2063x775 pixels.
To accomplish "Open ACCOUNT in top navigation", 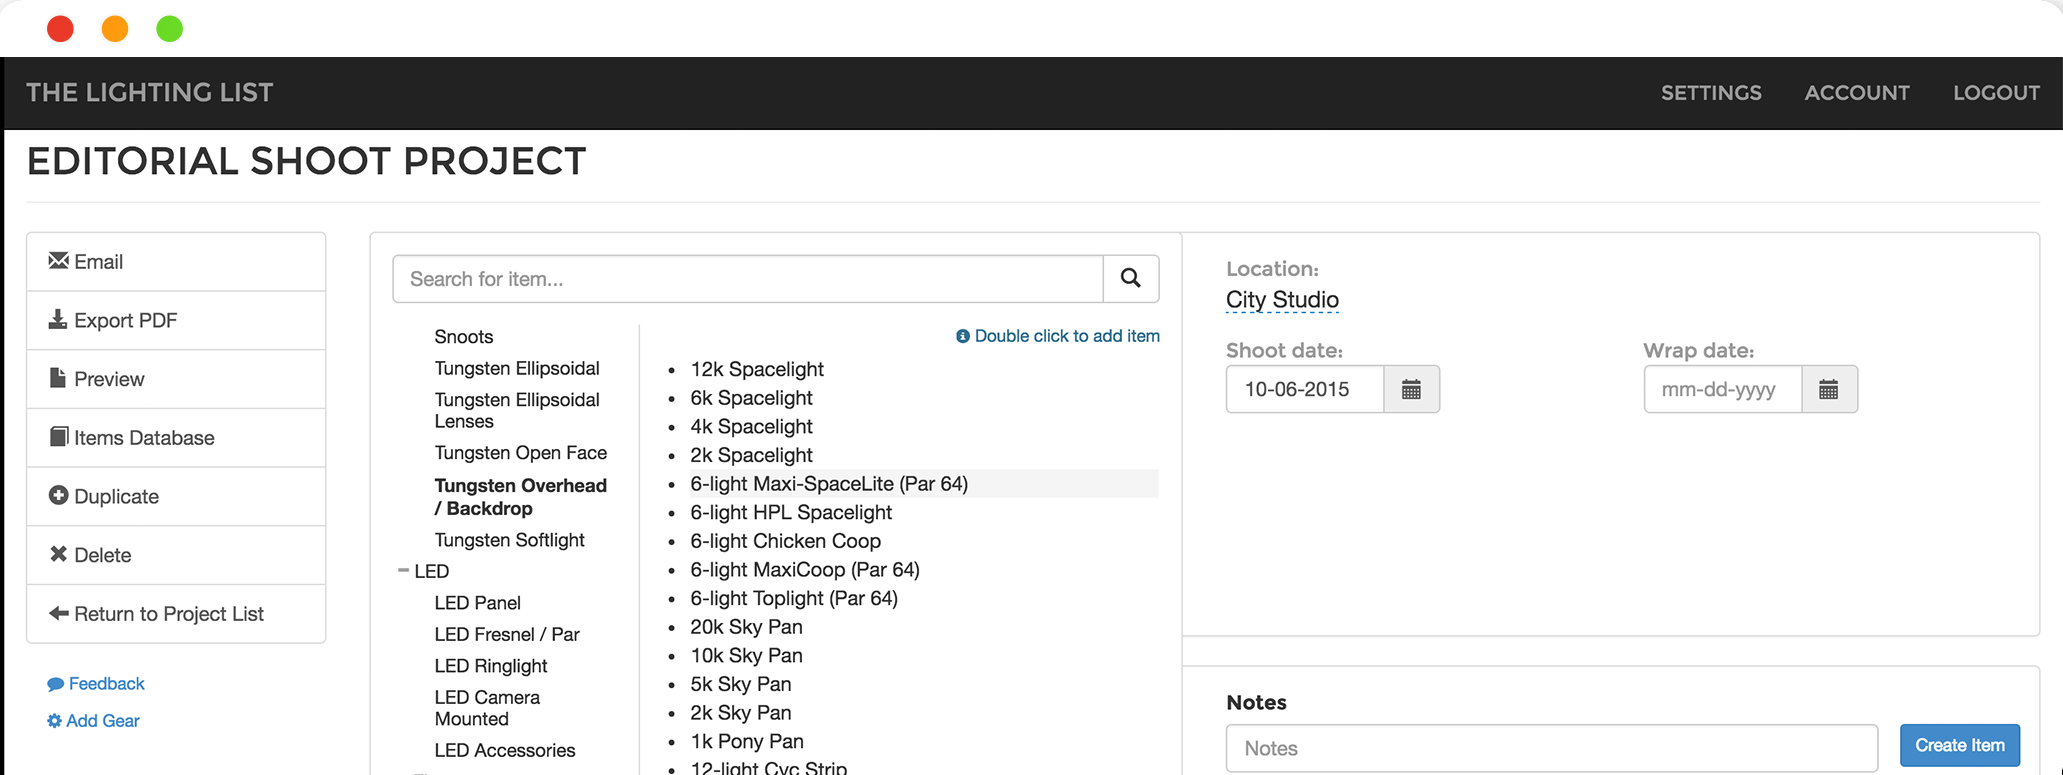I will click(x=1857, y=93).
